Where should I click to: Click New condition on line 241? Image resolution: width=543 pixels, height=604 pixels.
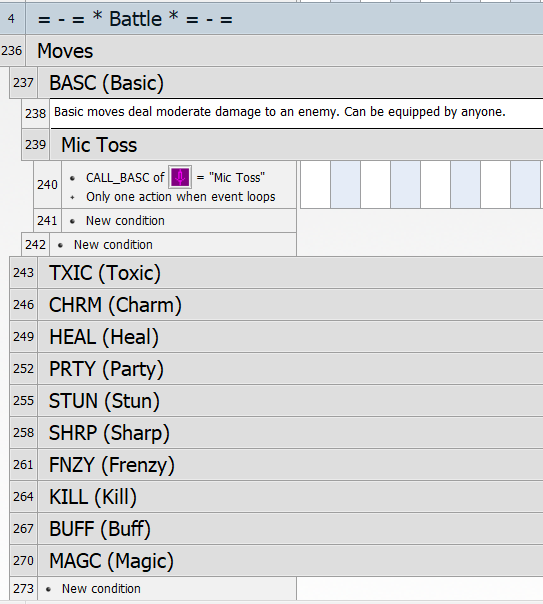[x=125, y=221]
